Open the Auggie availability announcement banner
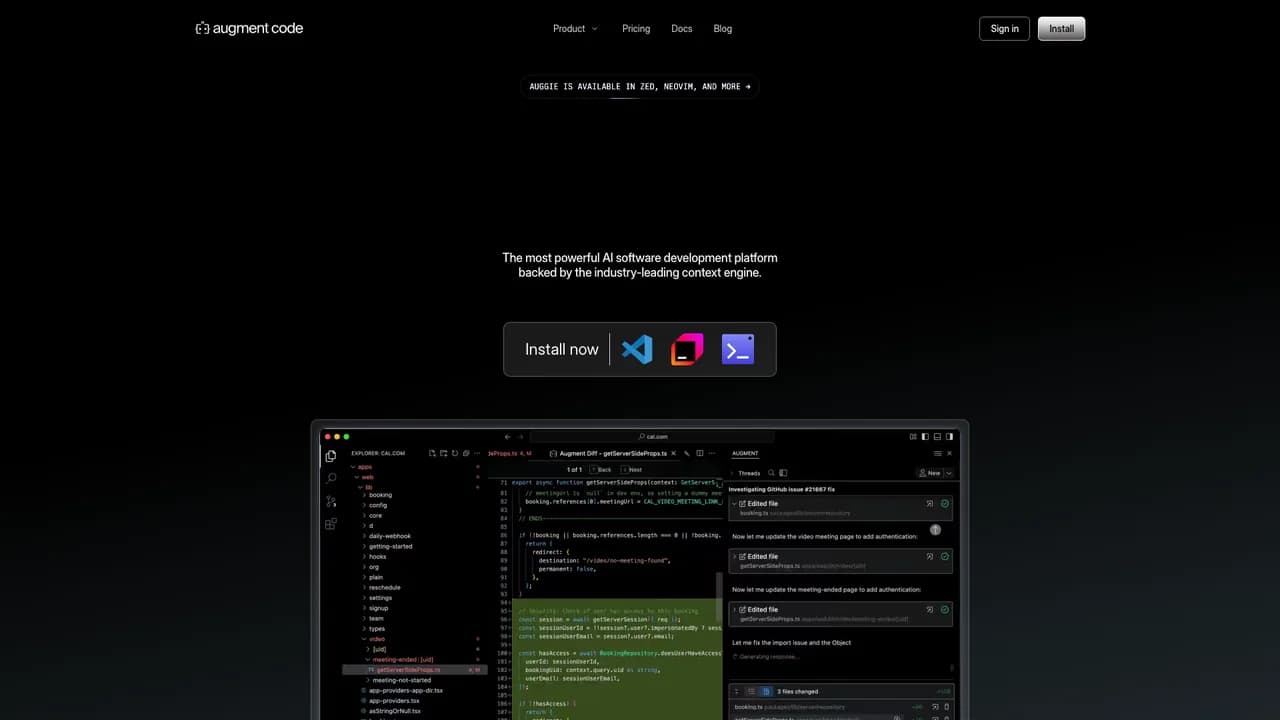Image resolution: width=1280 pixels, height=720 pixels. [640, 86]
